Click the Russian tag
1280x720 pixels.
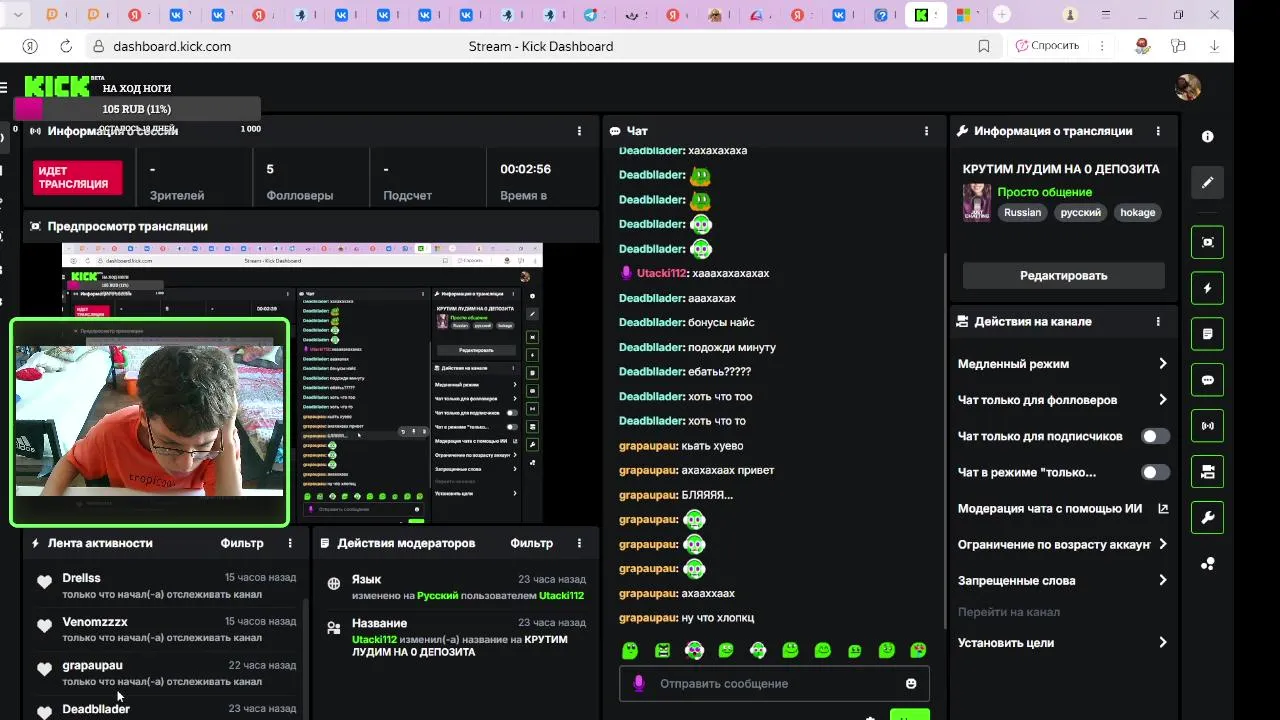(1023, 213)
